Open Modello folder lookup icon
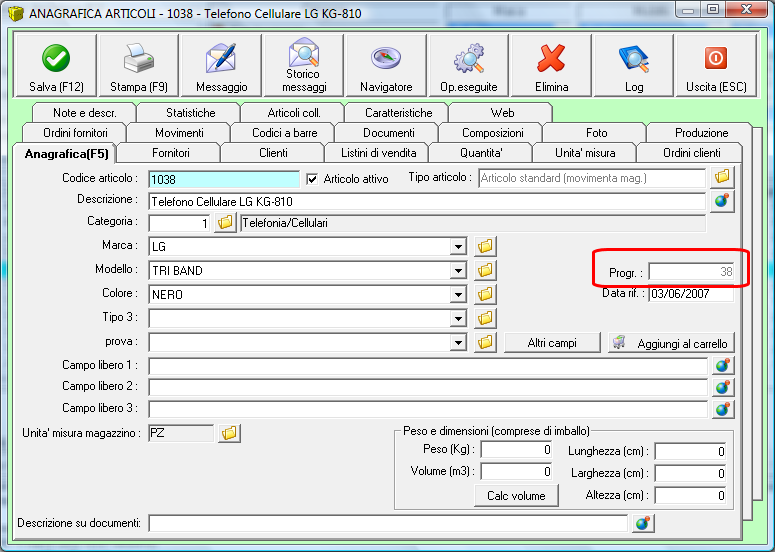 pyautogui.click(x=485, y=270)
